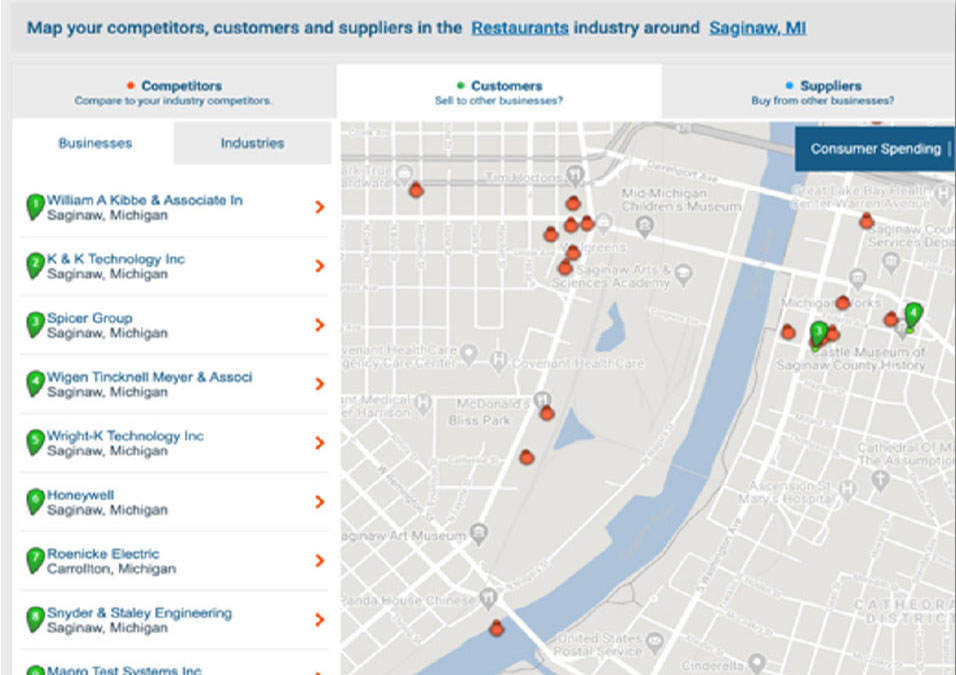Expand Spicer Group row arrow
This screenshot has width=956, height=675.
point(319,325)
